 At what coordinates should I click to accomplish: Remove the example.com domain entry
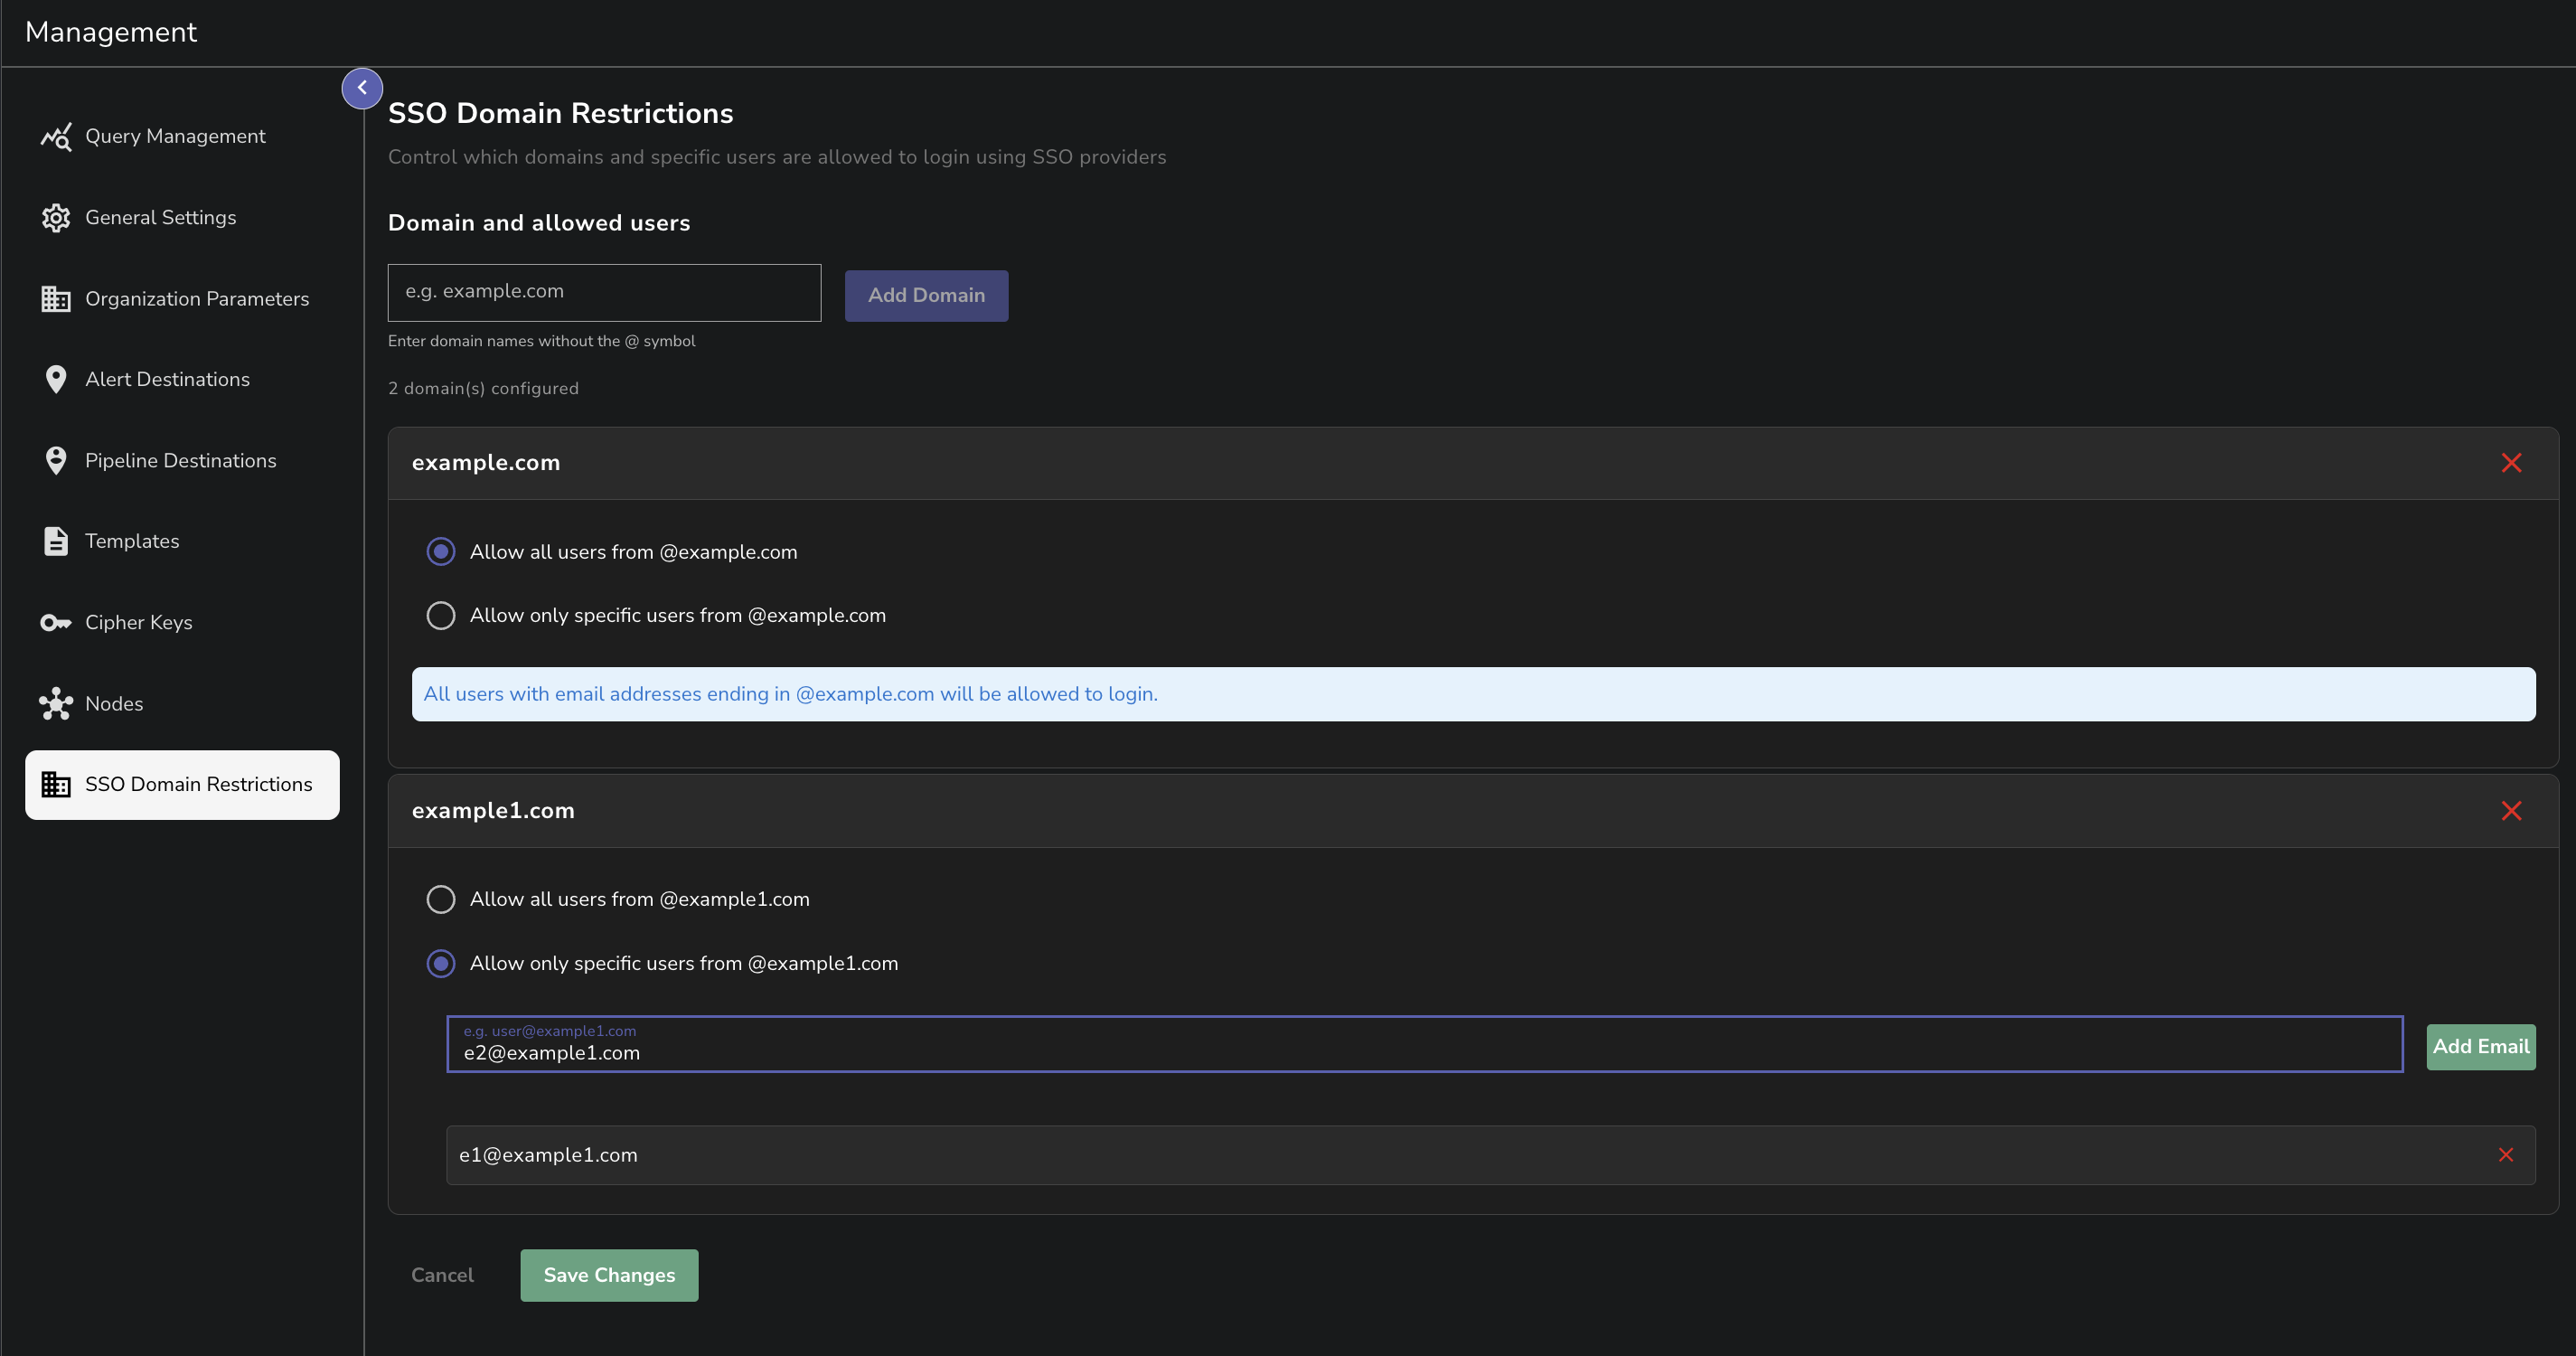(x=2511, y=463)
